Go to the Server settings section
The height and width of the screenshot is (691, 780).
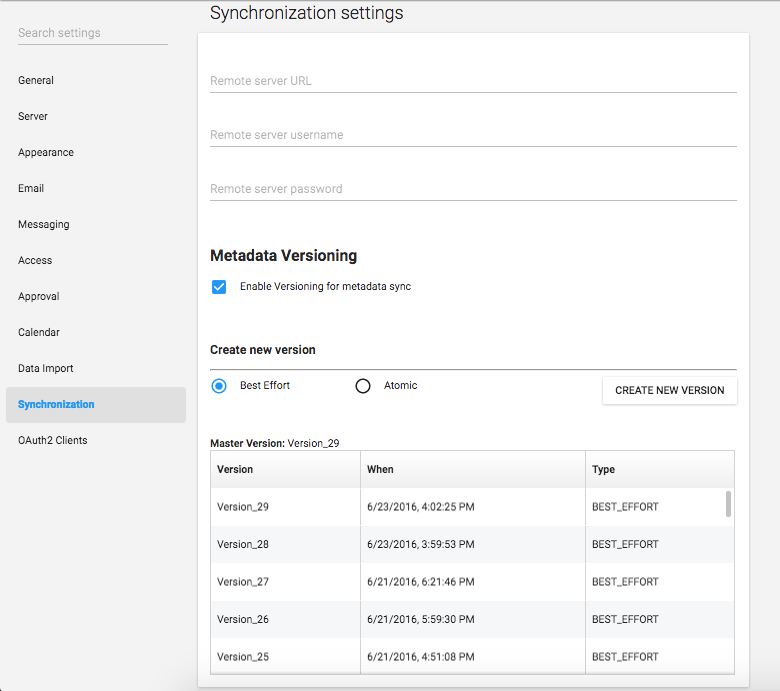click(33, 116)
